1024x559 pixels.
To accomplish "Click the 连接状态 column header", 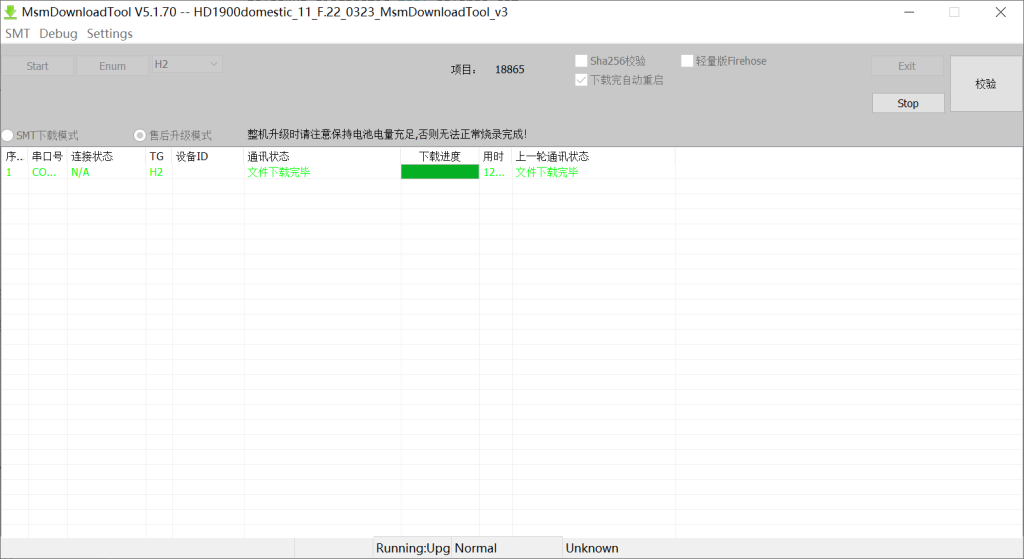I will click(x=106, y=156).
